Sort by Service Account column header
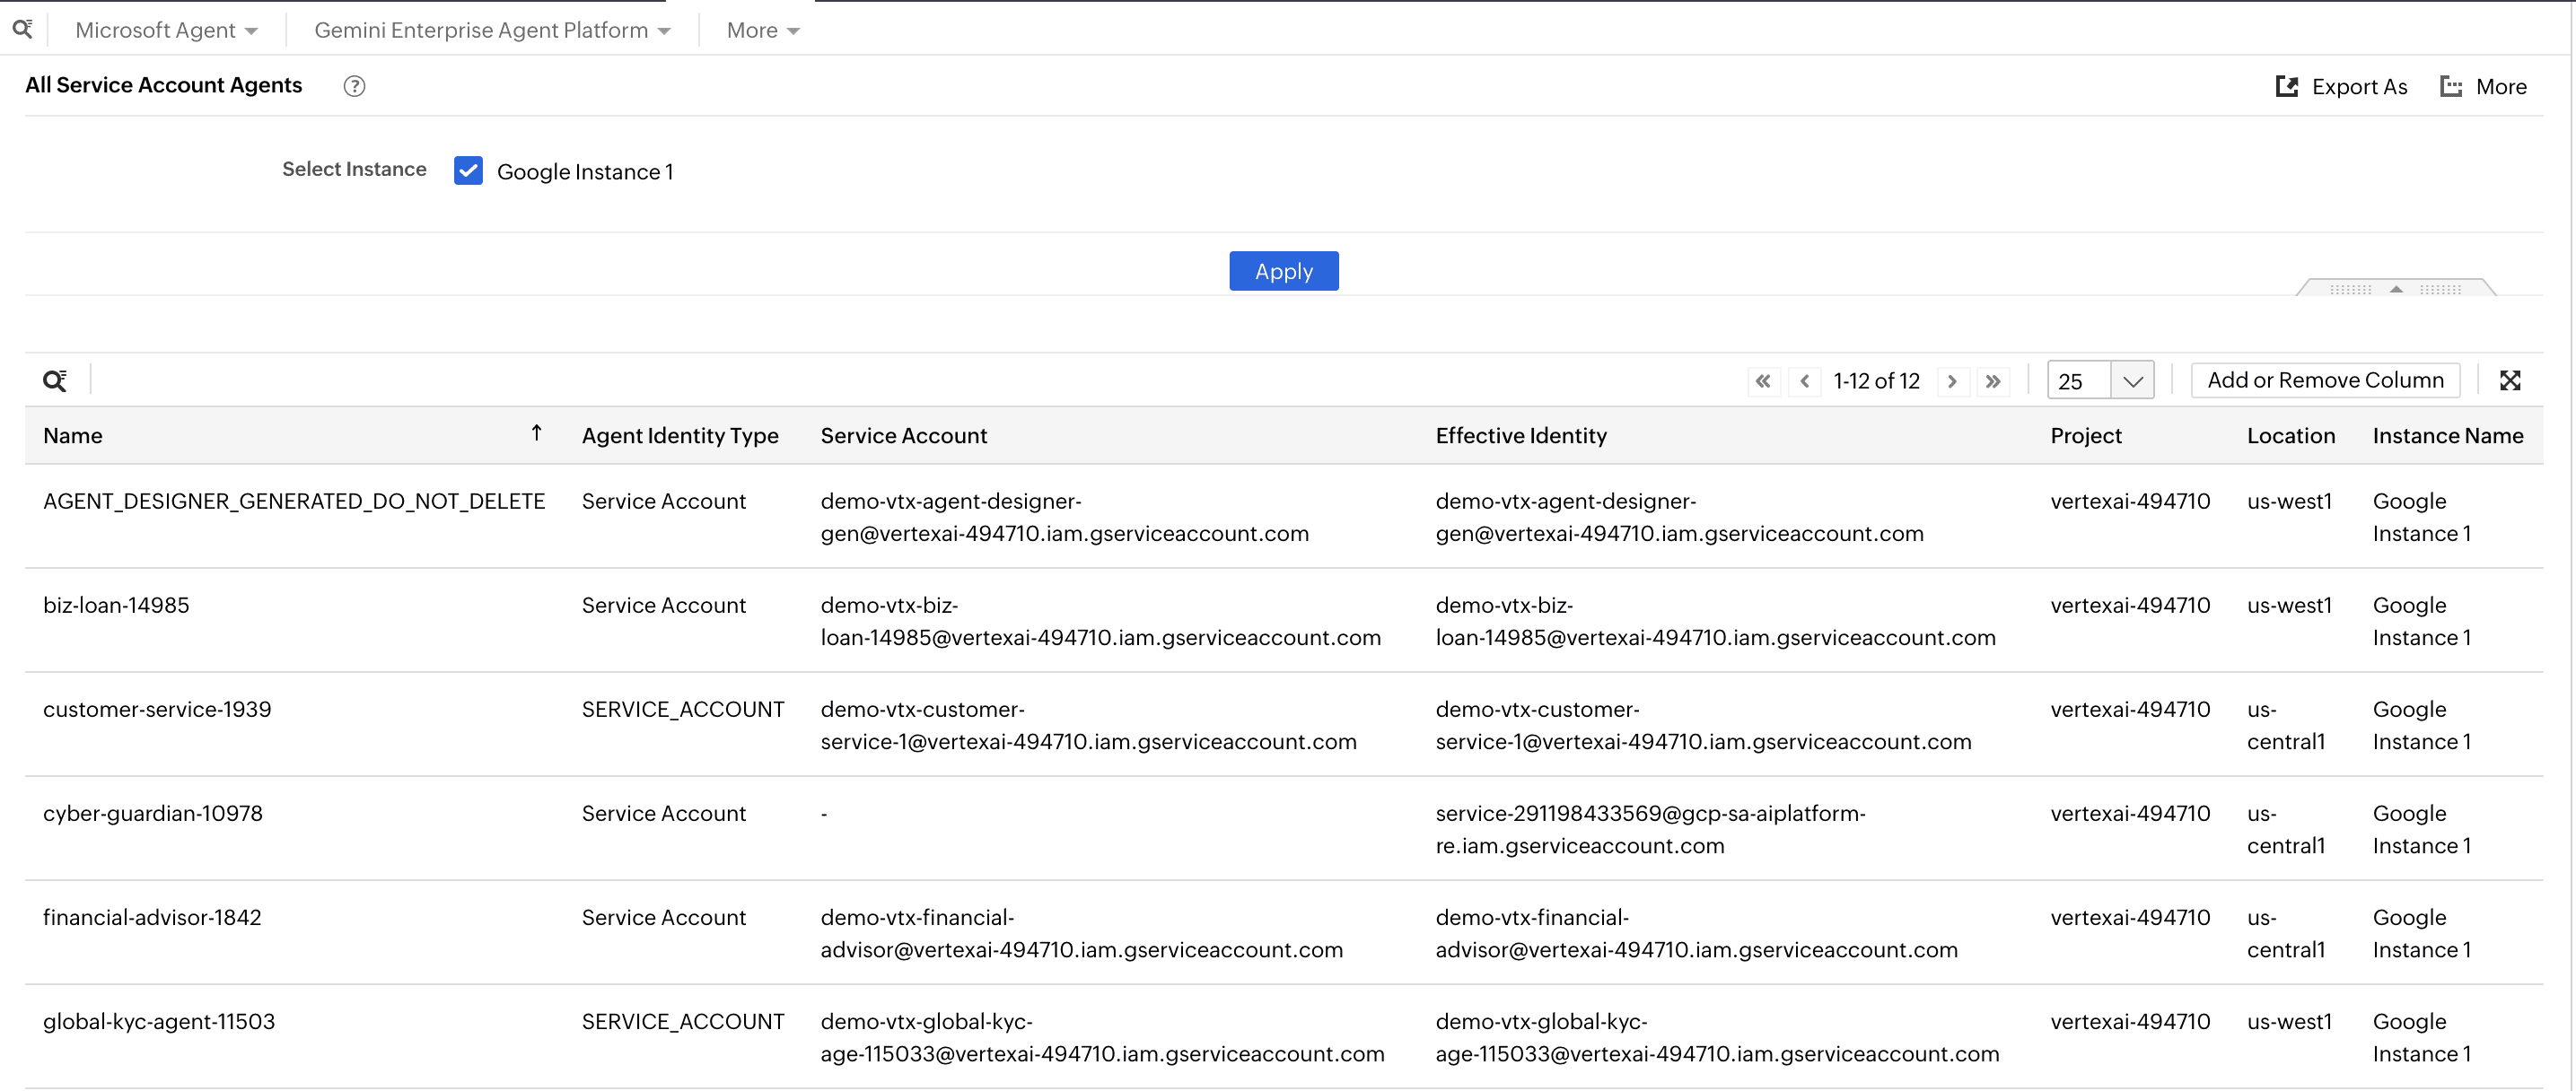 904,435
